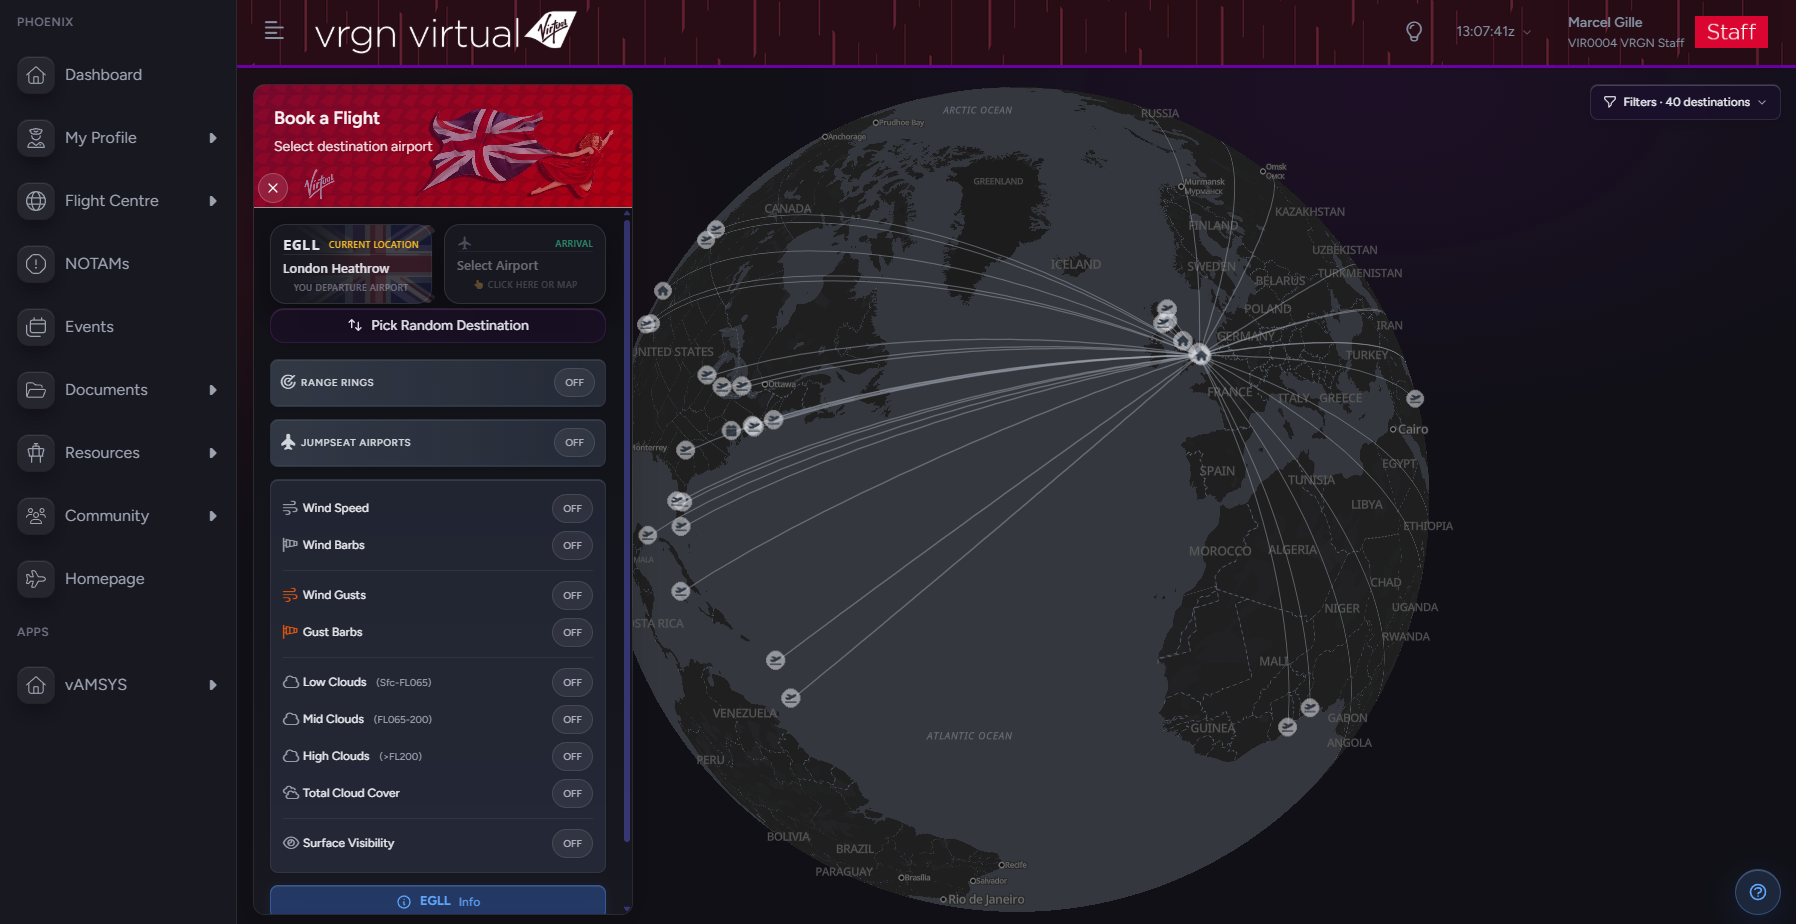Image resolution: width=1796 pixels, height=924 pixels.
Task: Click Pick Random Destination button
Action: [x=438, y=326]
